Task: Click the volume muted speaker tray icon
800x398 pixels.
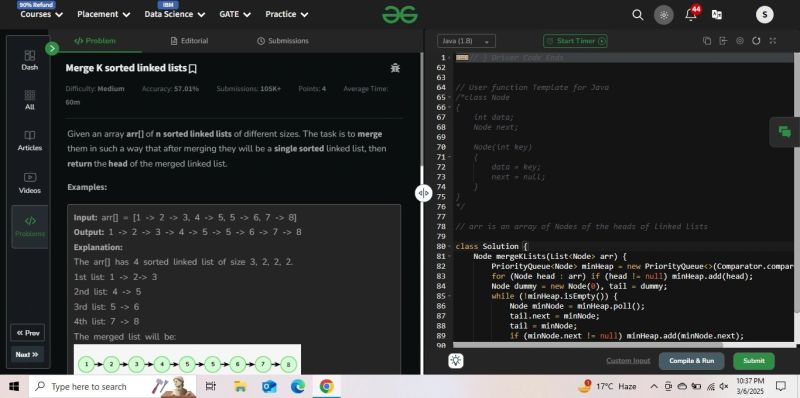Action: pyautogui.click(x=723, y=386)
